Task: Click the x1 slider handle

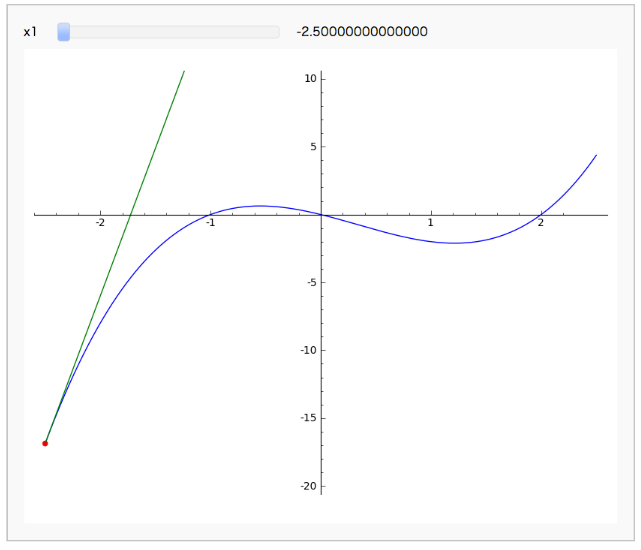Action: (63, 32)
